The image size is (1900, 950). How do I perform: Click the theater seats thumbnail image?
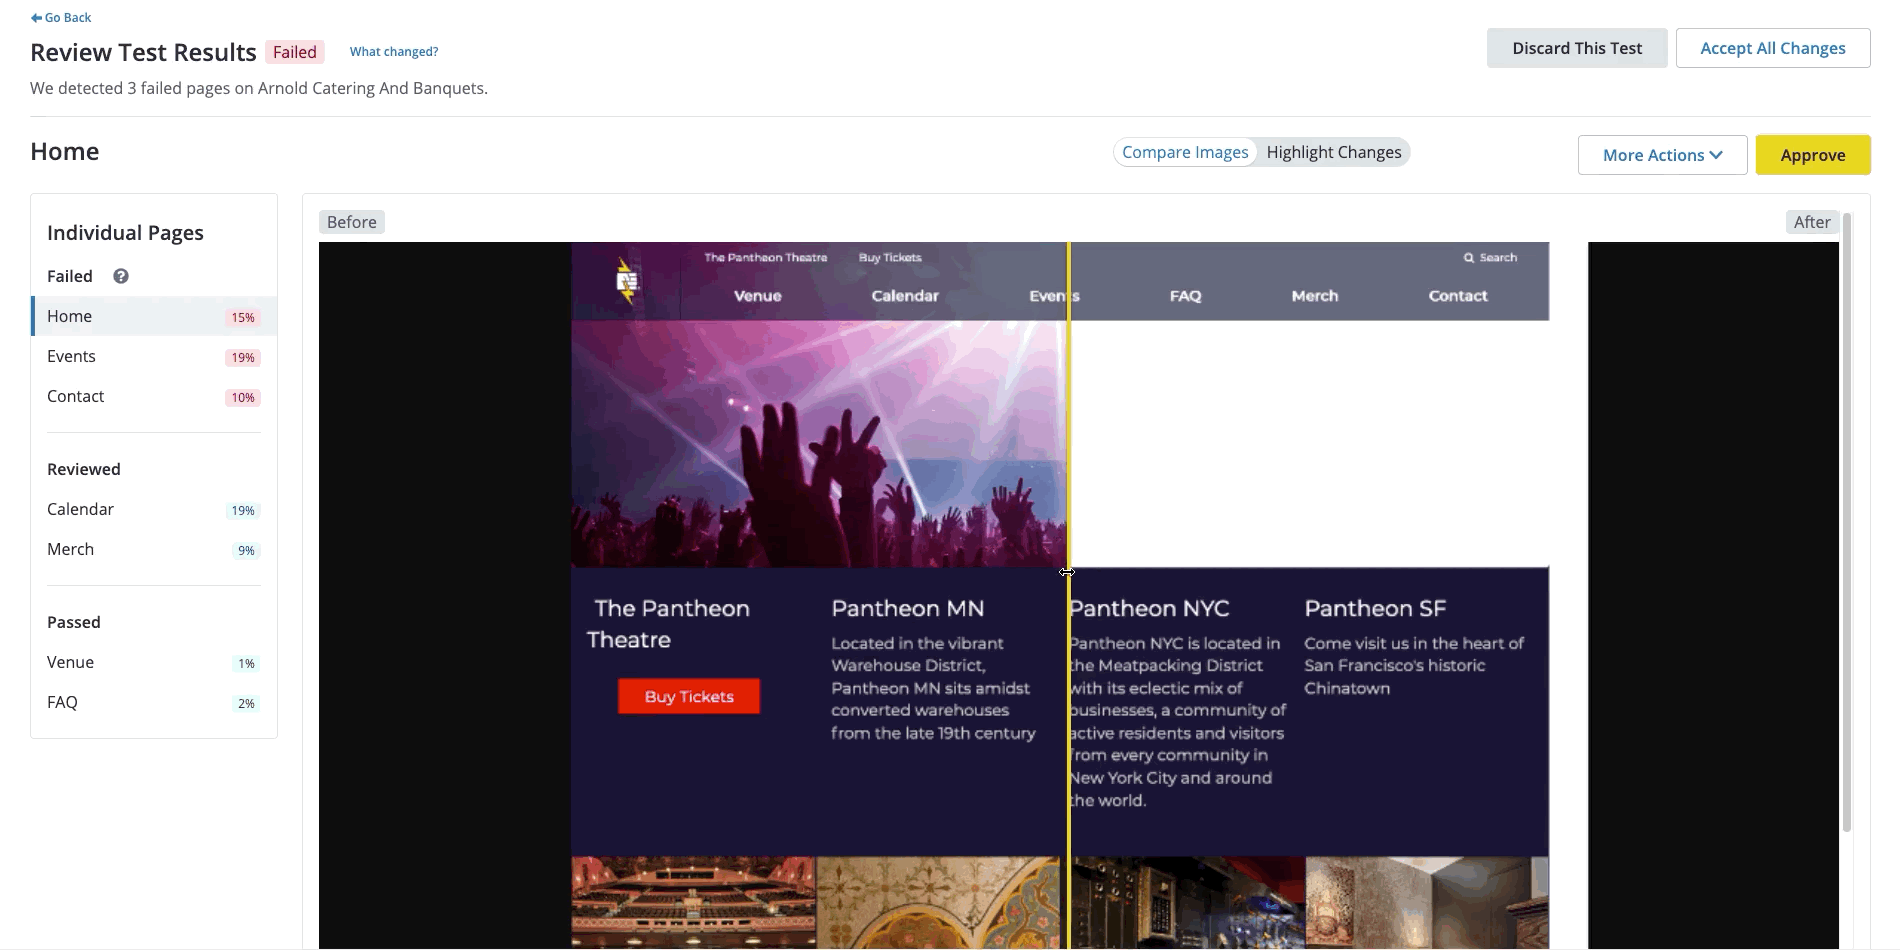[694, 902]
